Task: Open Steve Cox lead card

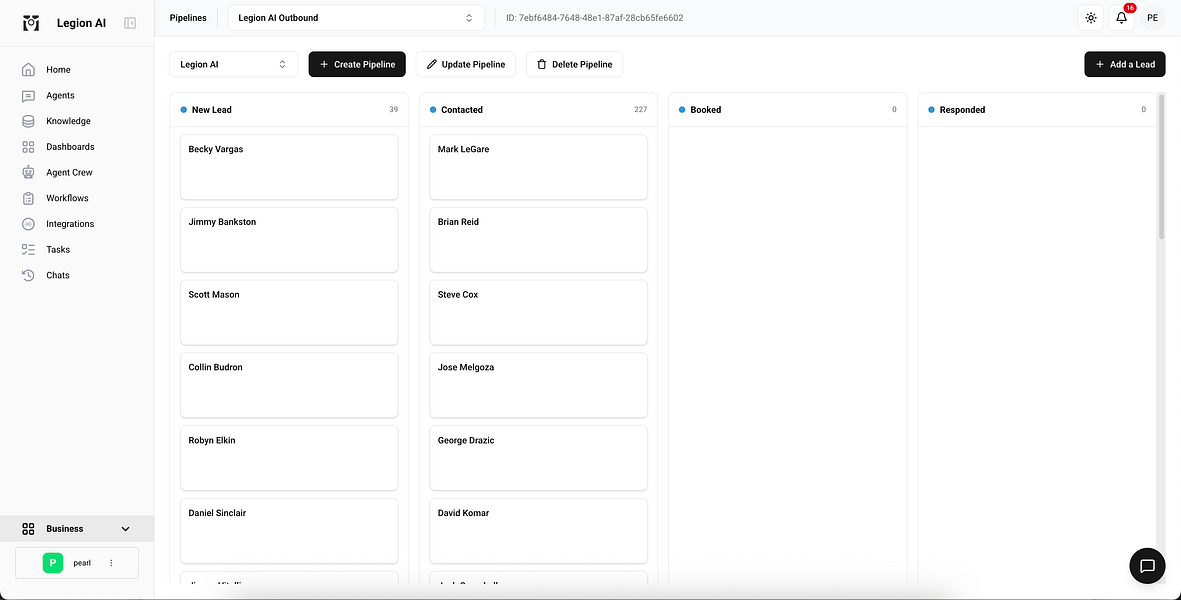Action: click(539, 312)
